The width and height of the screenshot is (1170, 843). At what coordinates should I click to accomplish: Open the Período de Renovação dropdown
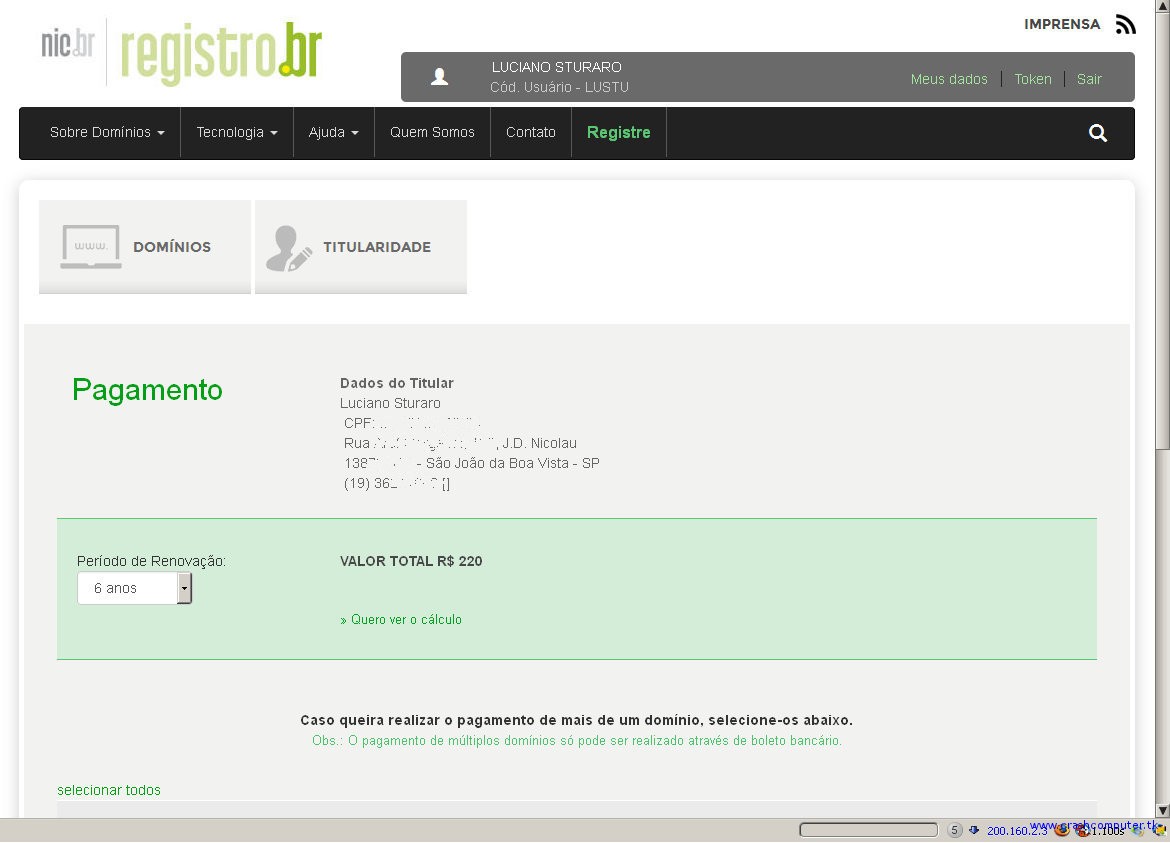click(134, 588)
